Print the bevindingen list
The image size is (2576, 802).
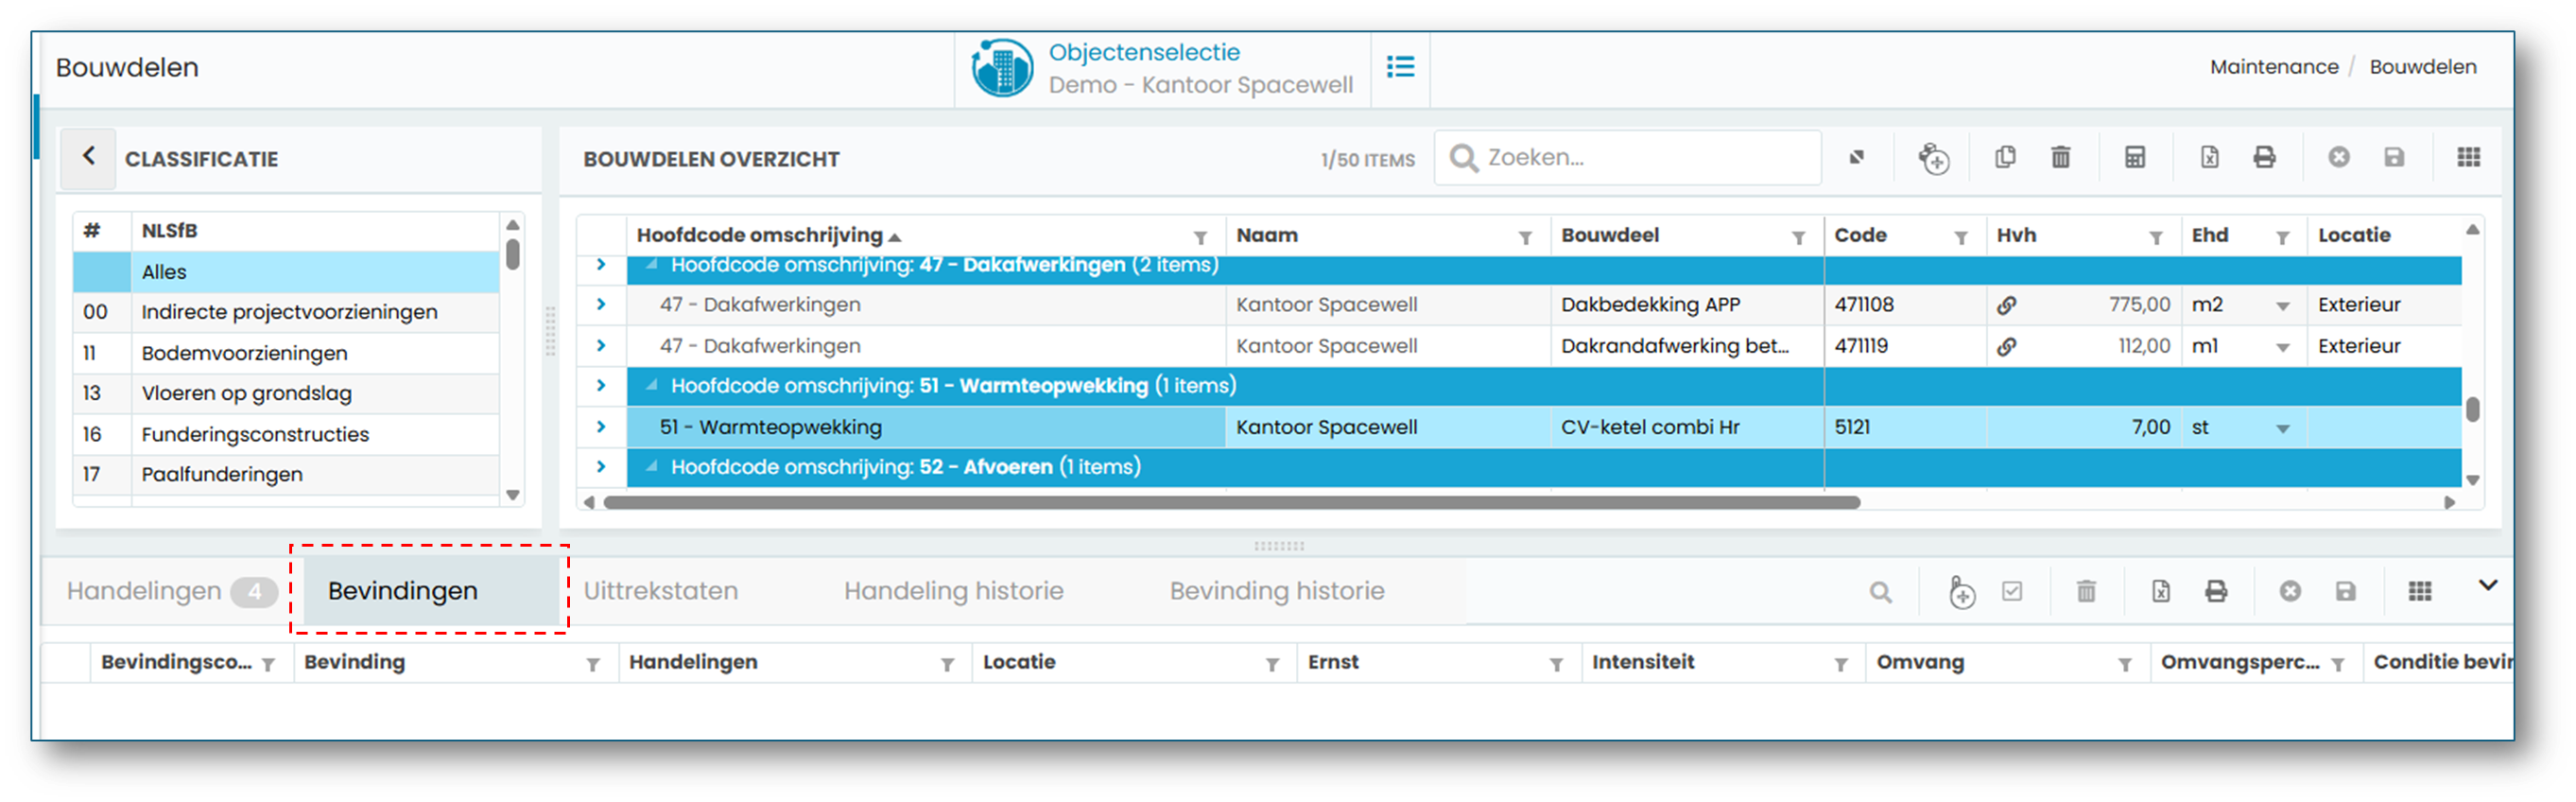[x=2216, y=592]
